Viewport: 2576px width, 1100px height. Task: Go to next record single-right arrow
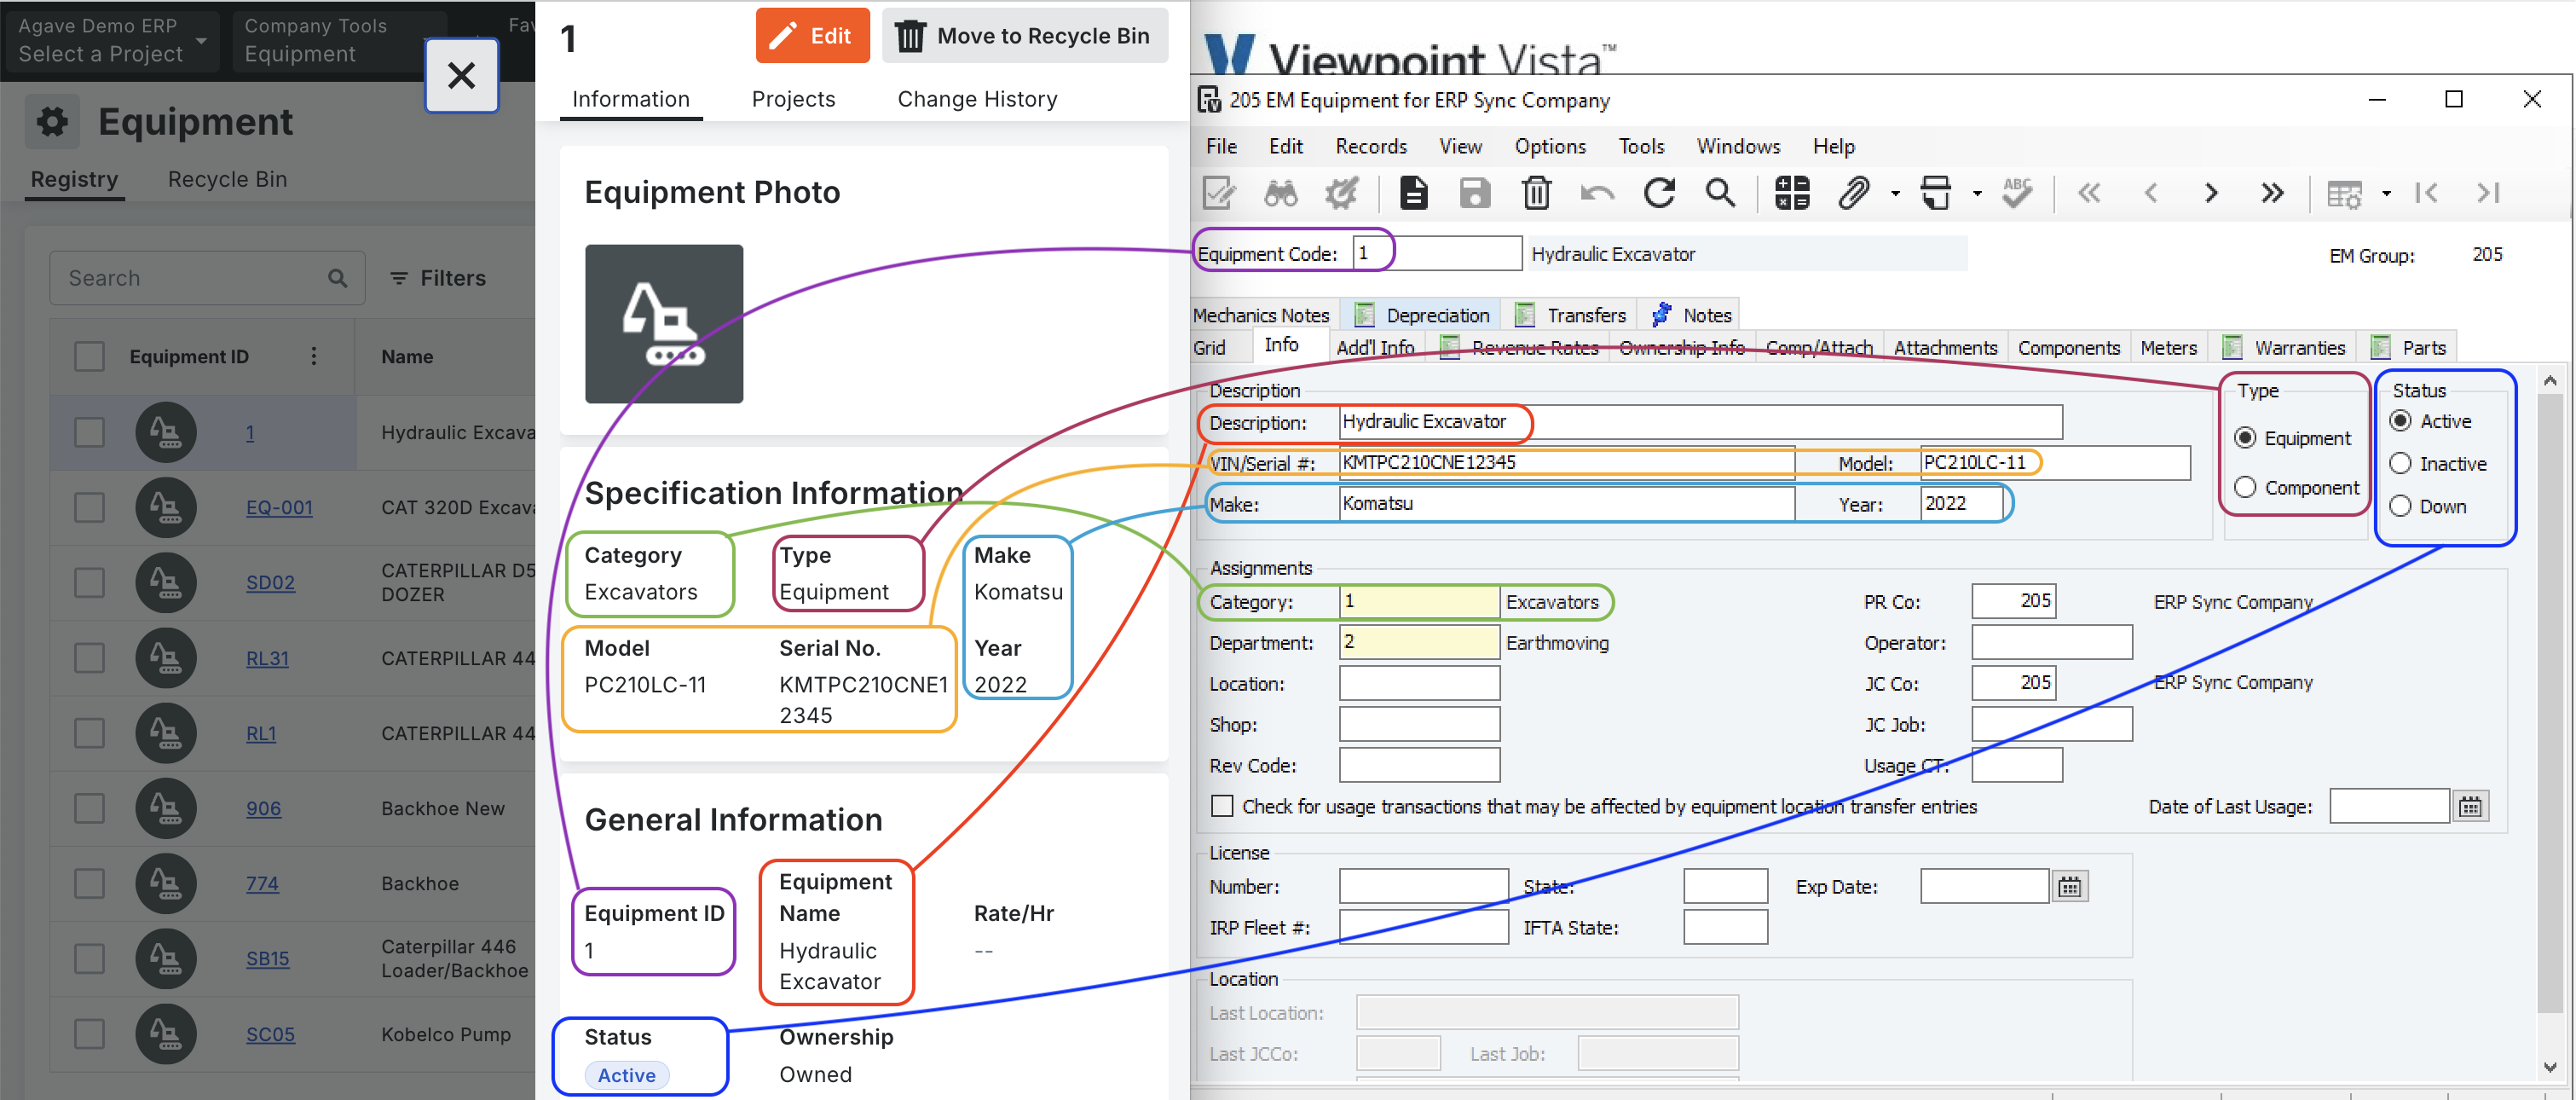(x=2211, y=193)
